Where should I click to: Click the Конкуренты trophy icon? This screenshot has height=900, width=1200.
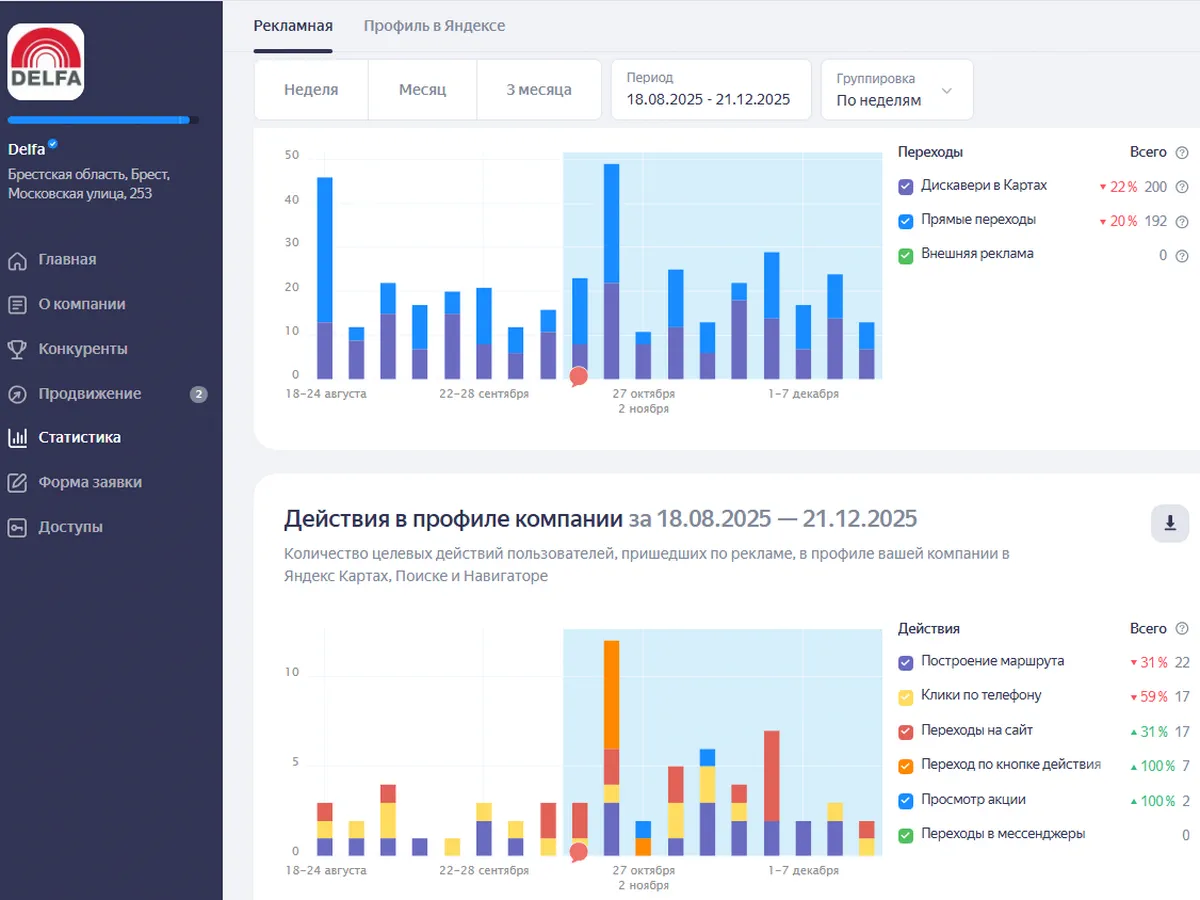pos(17,350)
